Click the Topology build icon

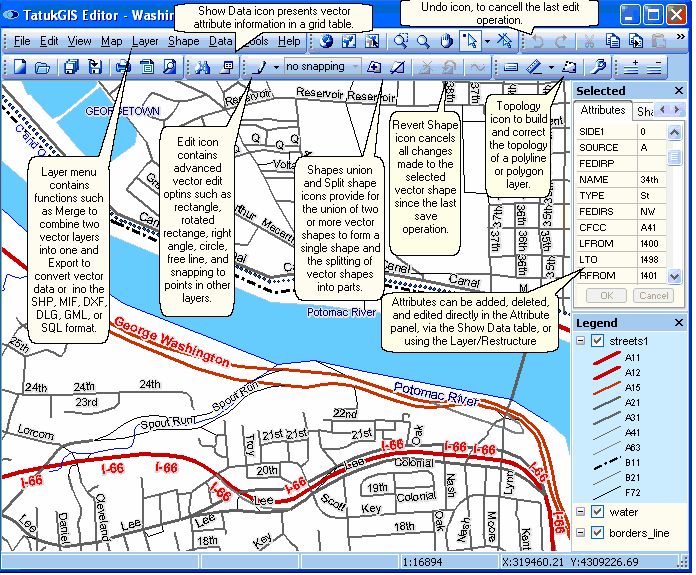[x=569, y=67]
